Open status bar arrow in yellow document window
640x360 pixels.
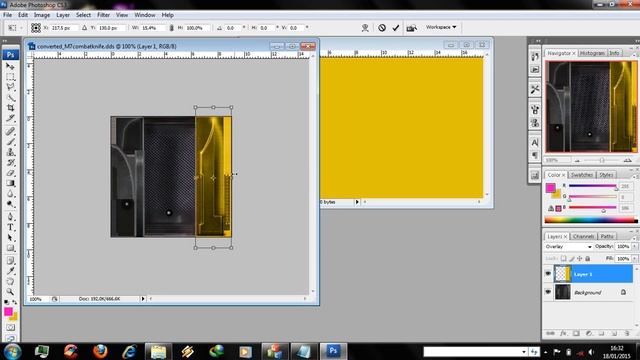(x=357, y=202)
